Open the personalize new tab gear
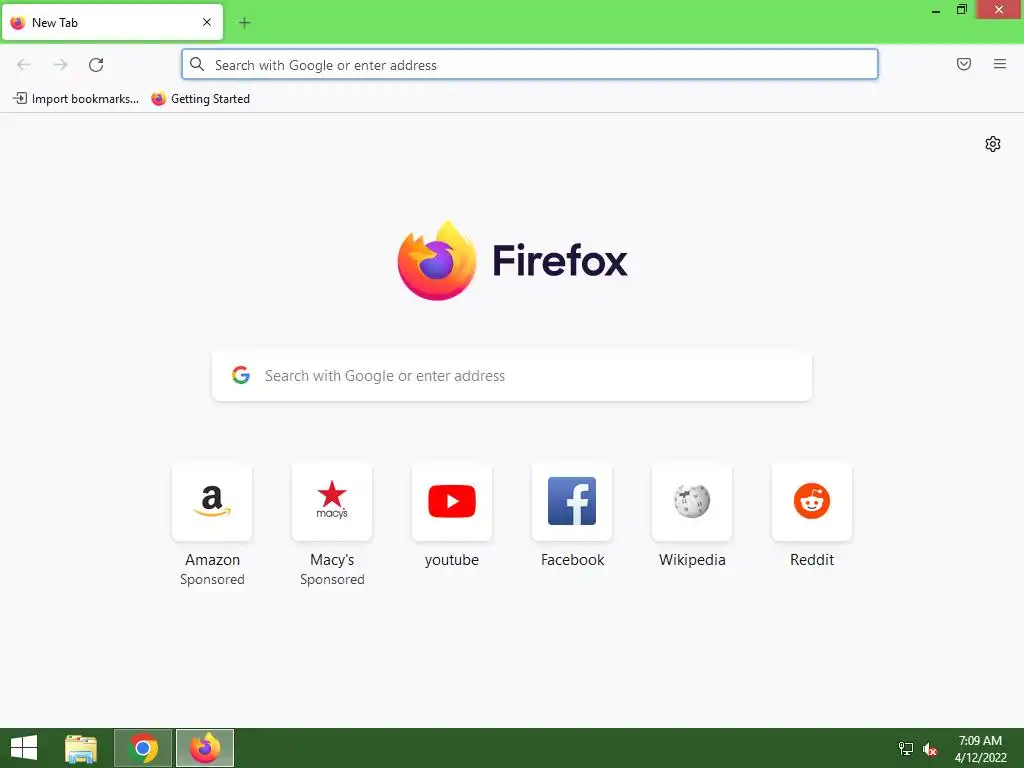Screen dimensions: 1024x768 (993, 144)
